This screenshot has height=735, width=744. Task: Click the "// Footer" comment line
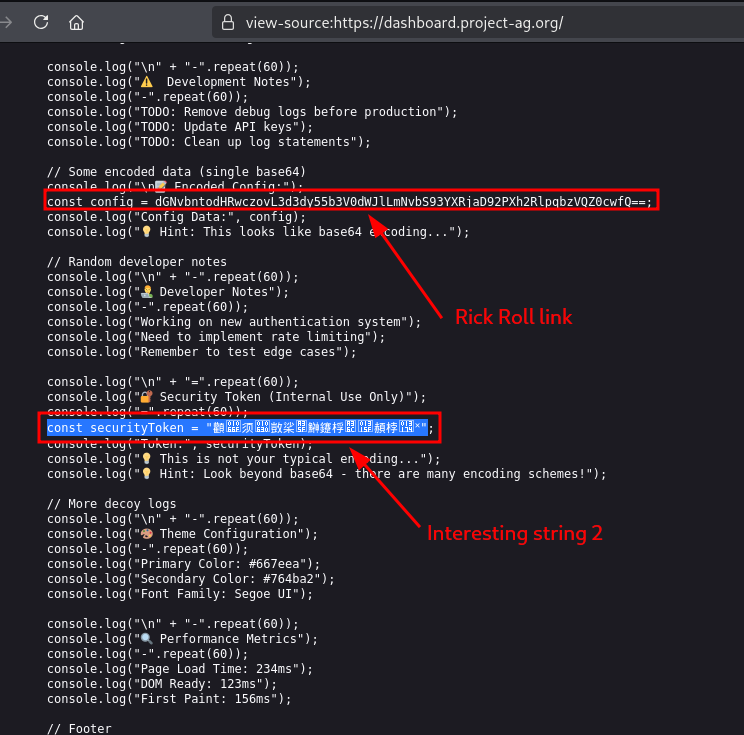click(x=79, y=729)
